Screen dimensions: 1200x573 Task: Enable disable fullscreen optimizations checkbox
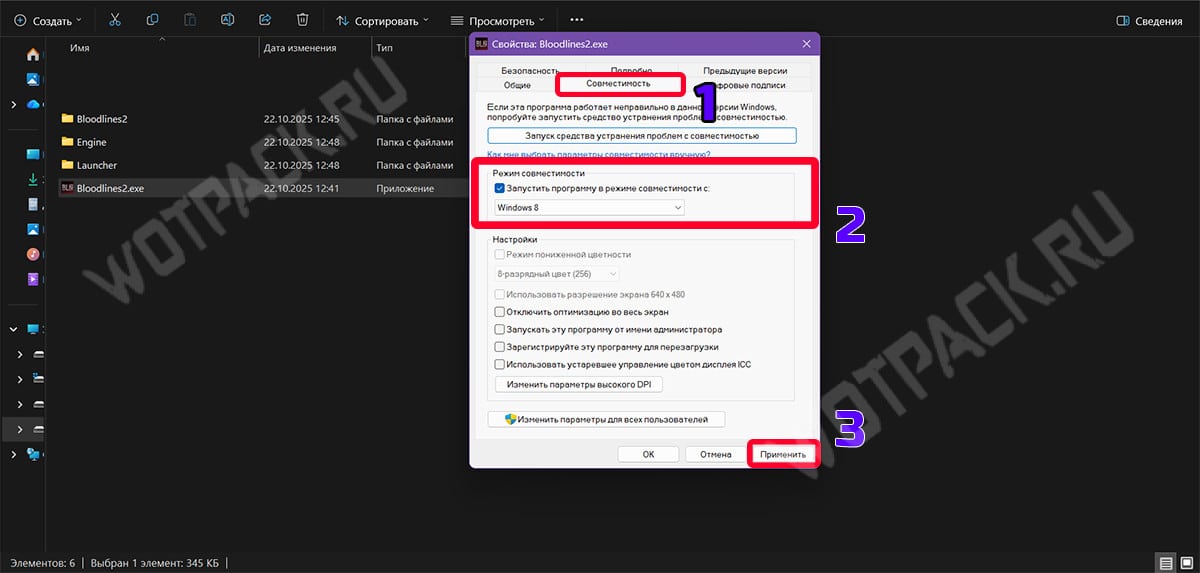click(501, 312)
